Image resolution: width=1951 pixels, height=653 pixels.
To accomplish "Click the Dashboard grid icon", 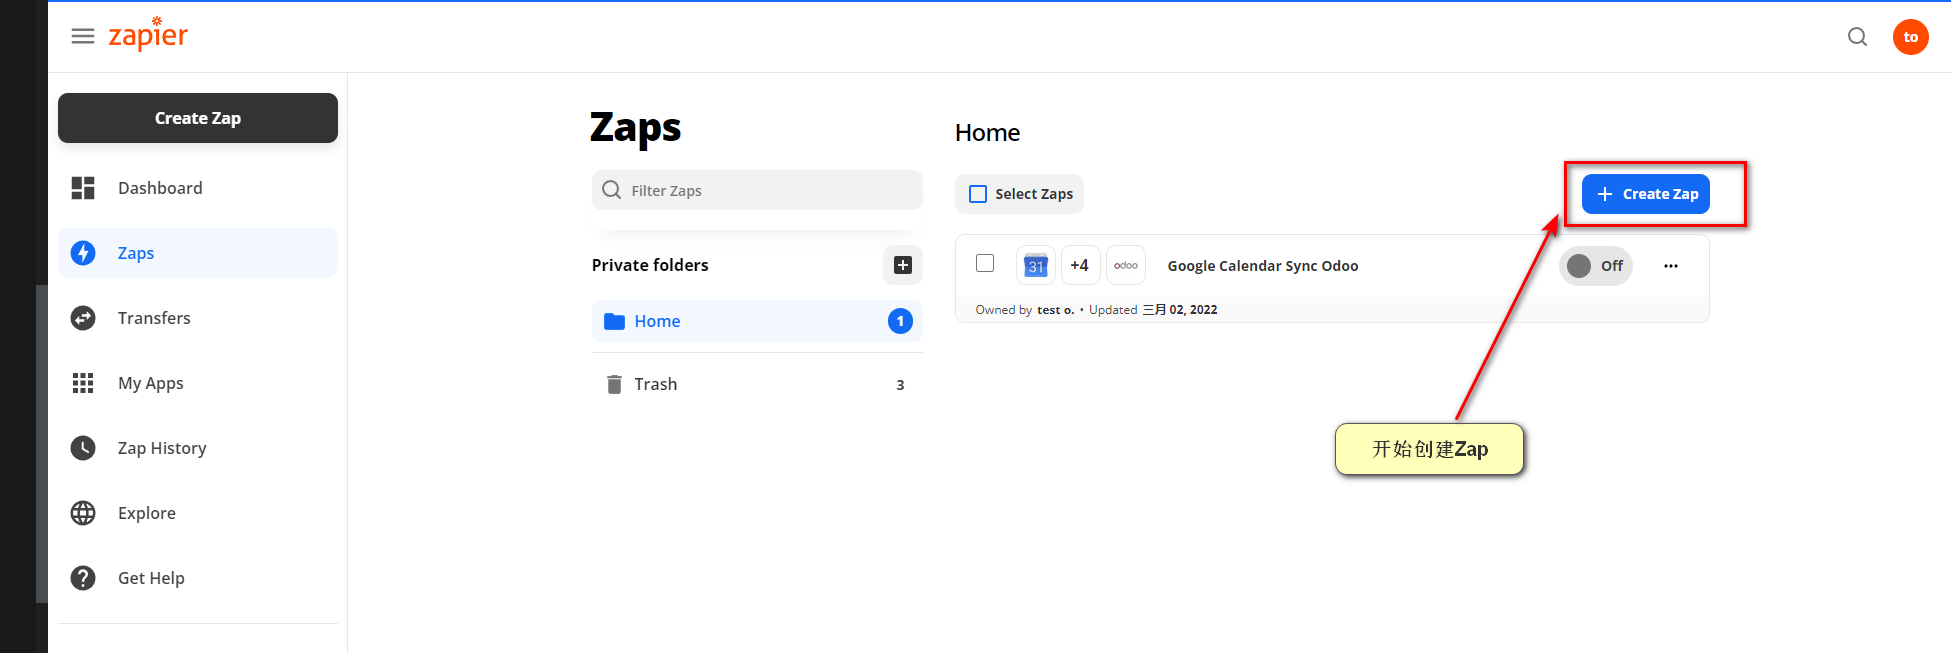I will 83,188.
